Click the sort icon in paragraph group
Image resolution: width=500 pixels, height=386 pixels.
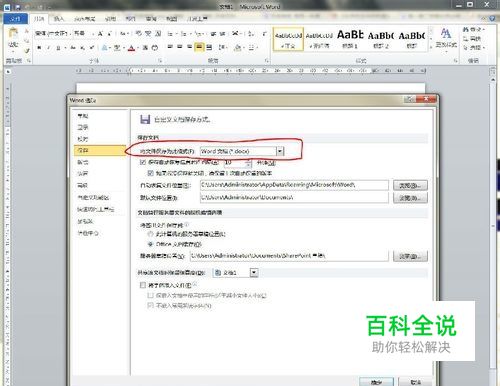[251, 34]
